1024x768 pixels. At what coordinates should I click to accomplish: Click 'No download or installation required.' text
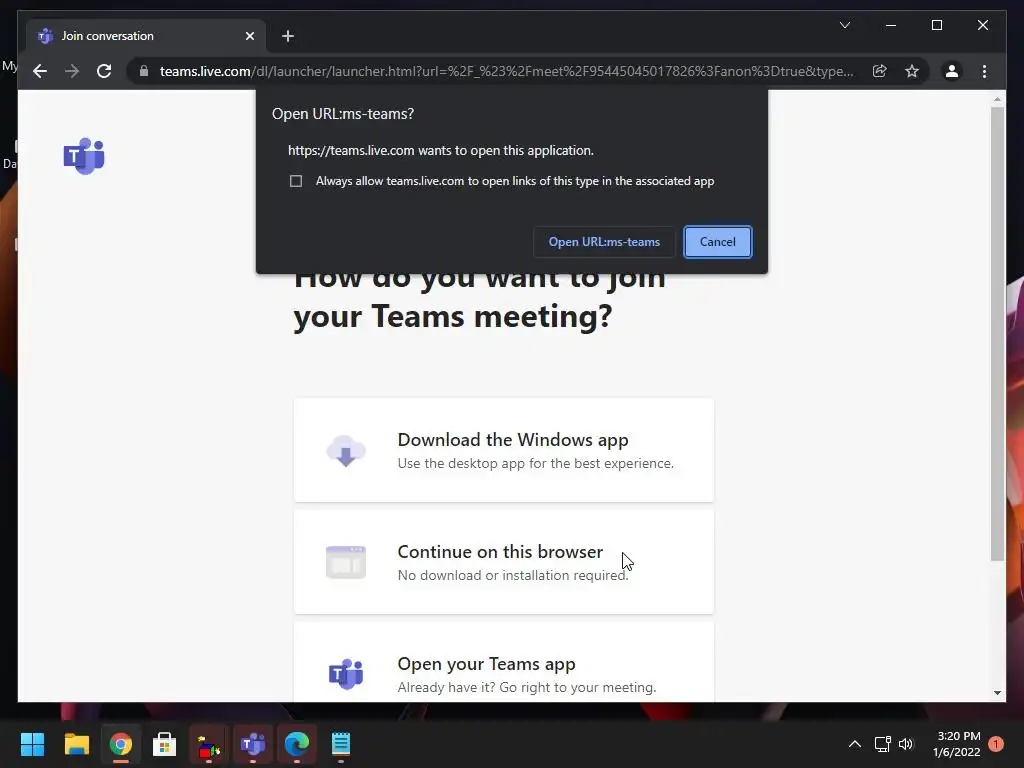tap(513, 575)
